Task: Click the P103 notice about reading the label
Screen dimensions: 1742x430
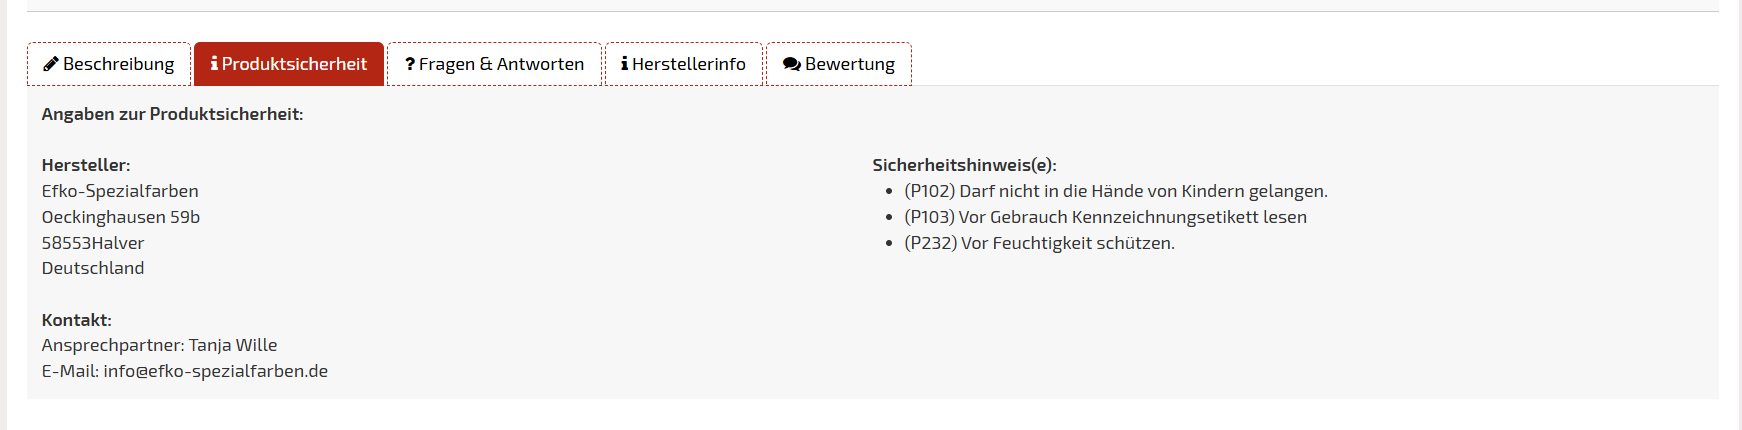Action: [1105, 217]
